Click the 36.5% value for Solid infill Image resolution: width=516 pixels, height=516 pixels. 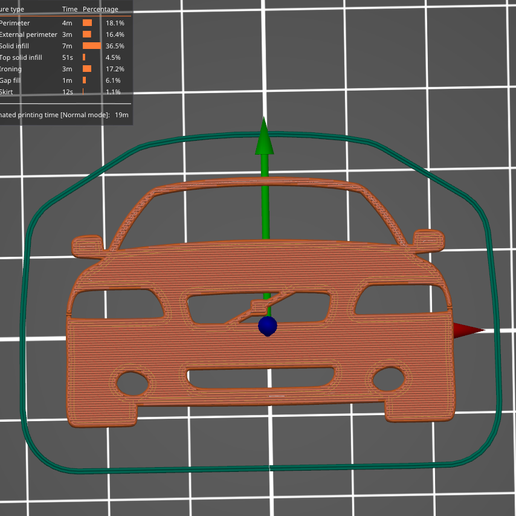point(115,46)
